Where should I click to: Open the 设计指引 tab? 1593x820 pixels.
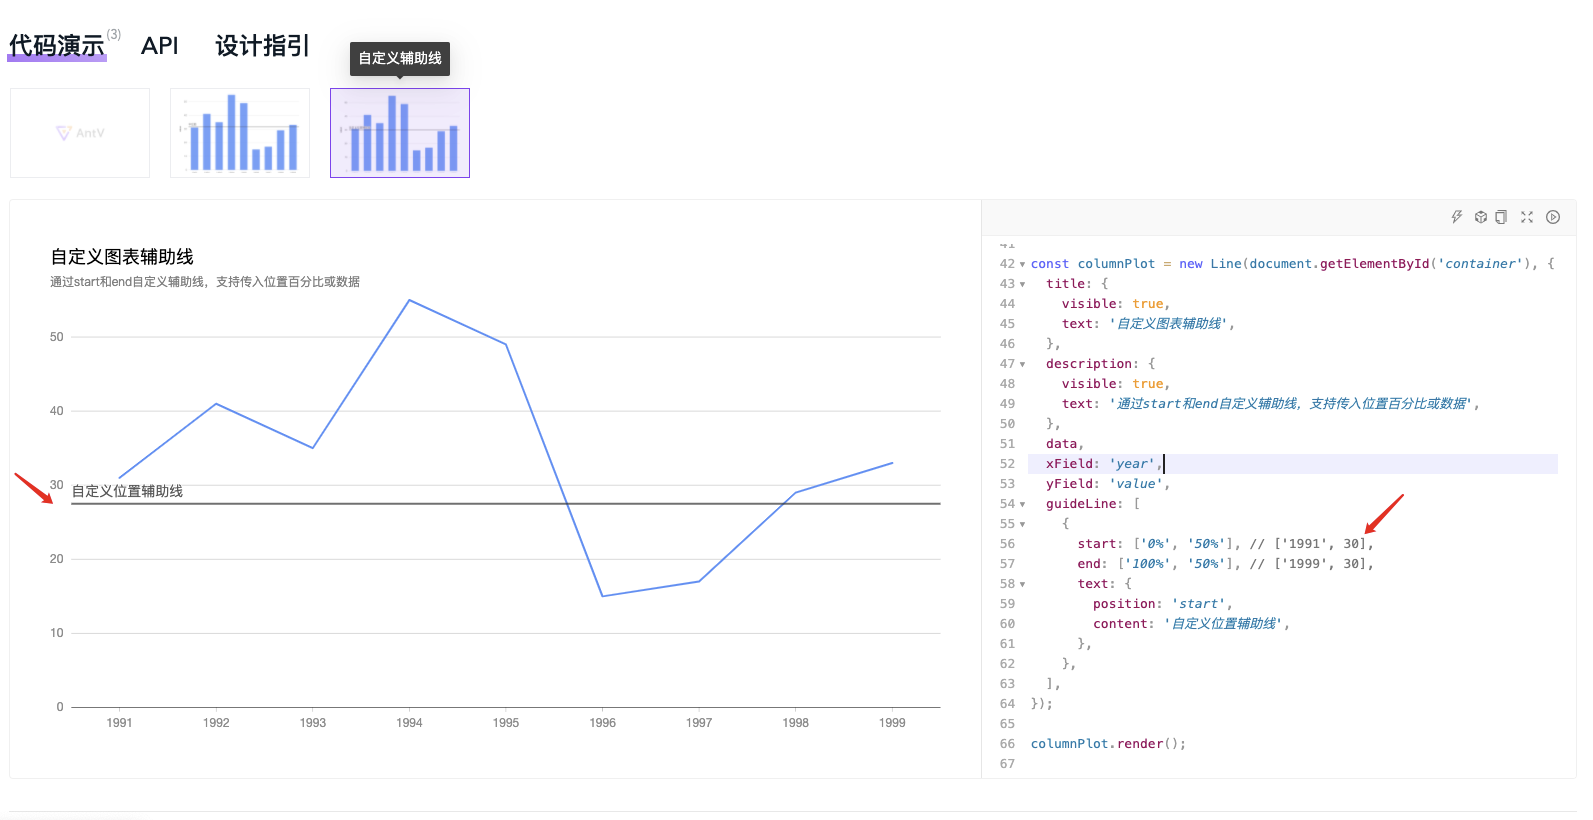pos(262,46)
